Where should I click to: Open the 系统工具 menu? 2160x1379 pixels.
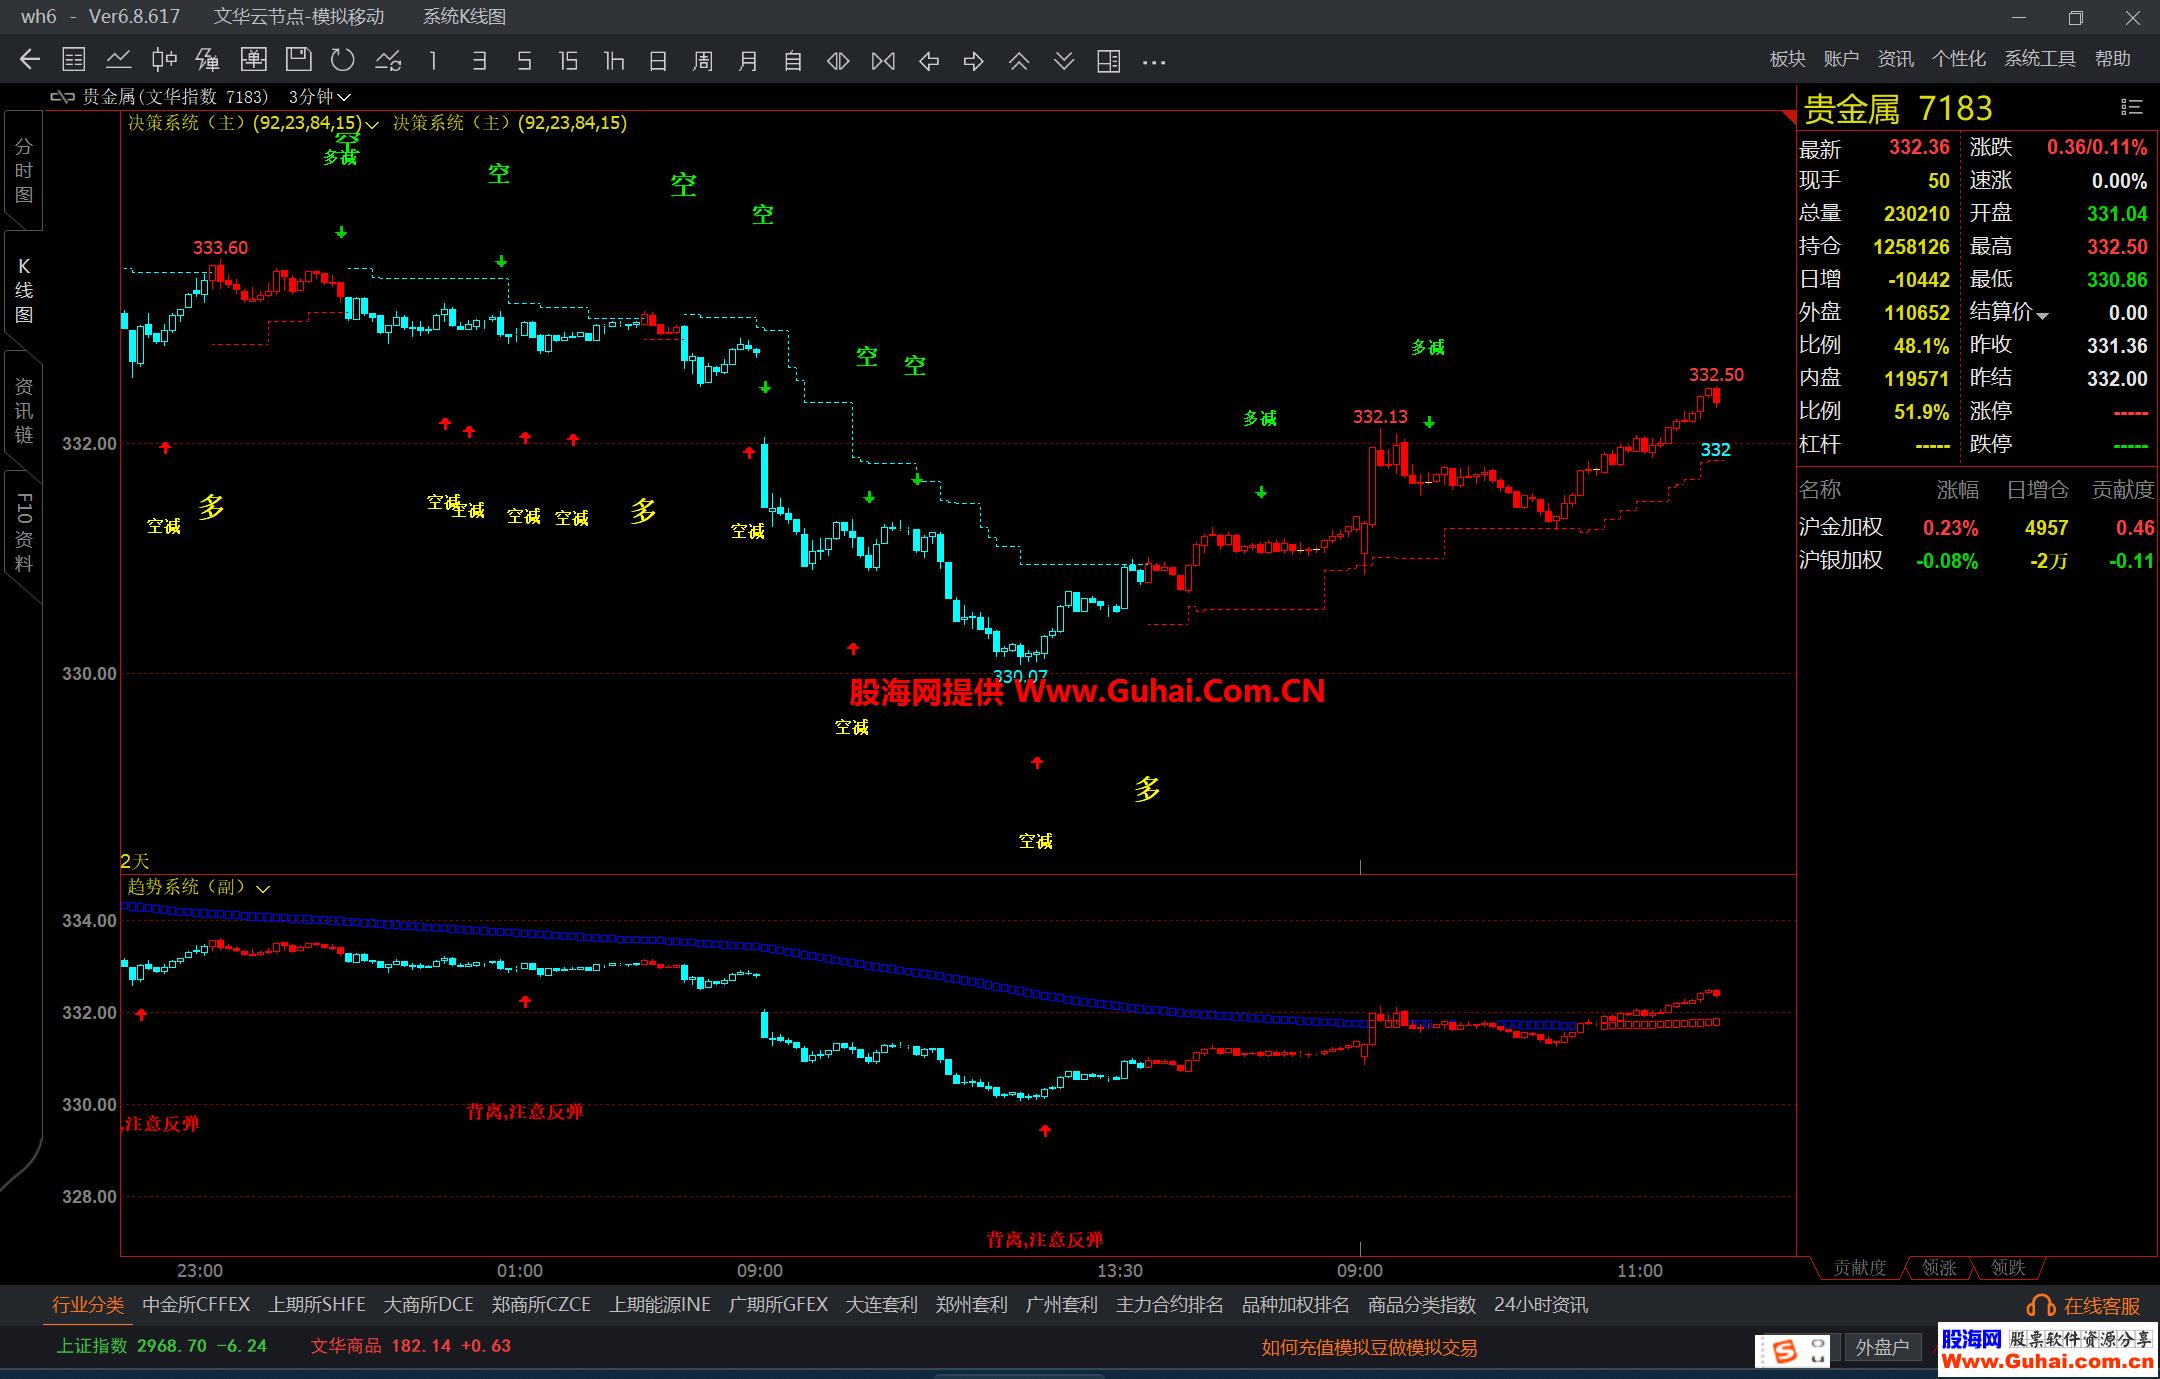(2039, 59)
